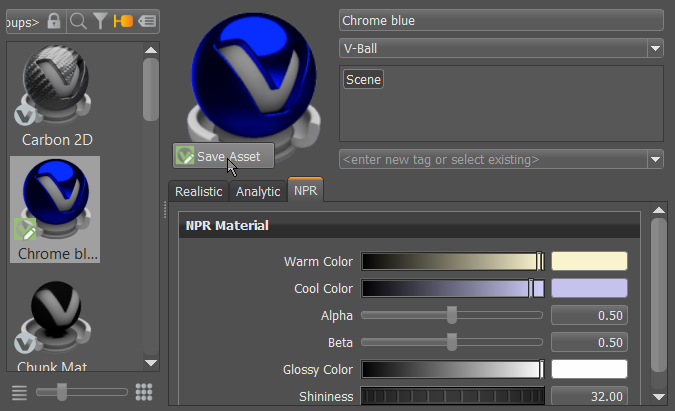The width and height of the screenshot is (675, 411).
Task: Select the Carbon 2D material thumbnail
Action: [x=56, y=96]
